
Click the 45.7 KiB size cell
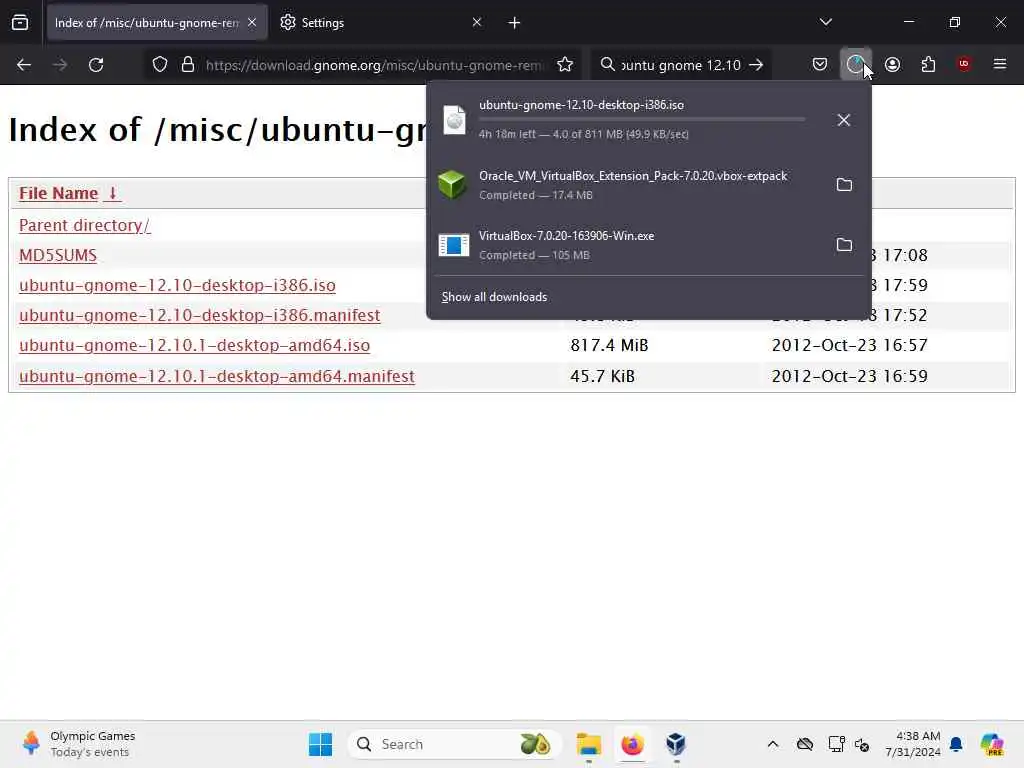(x=602, y=377)
